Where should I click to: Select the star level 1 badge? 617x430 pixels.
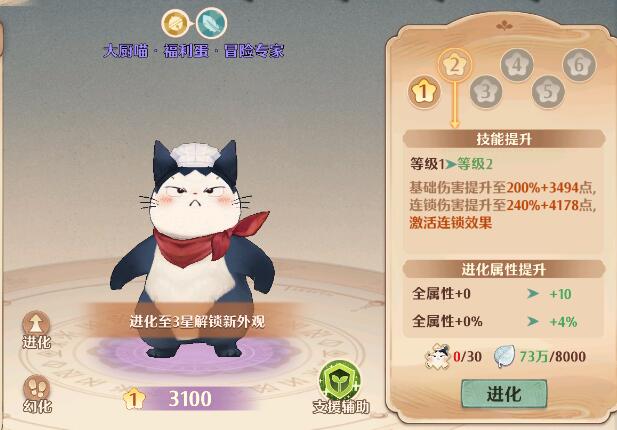click(x=424, y=92)
